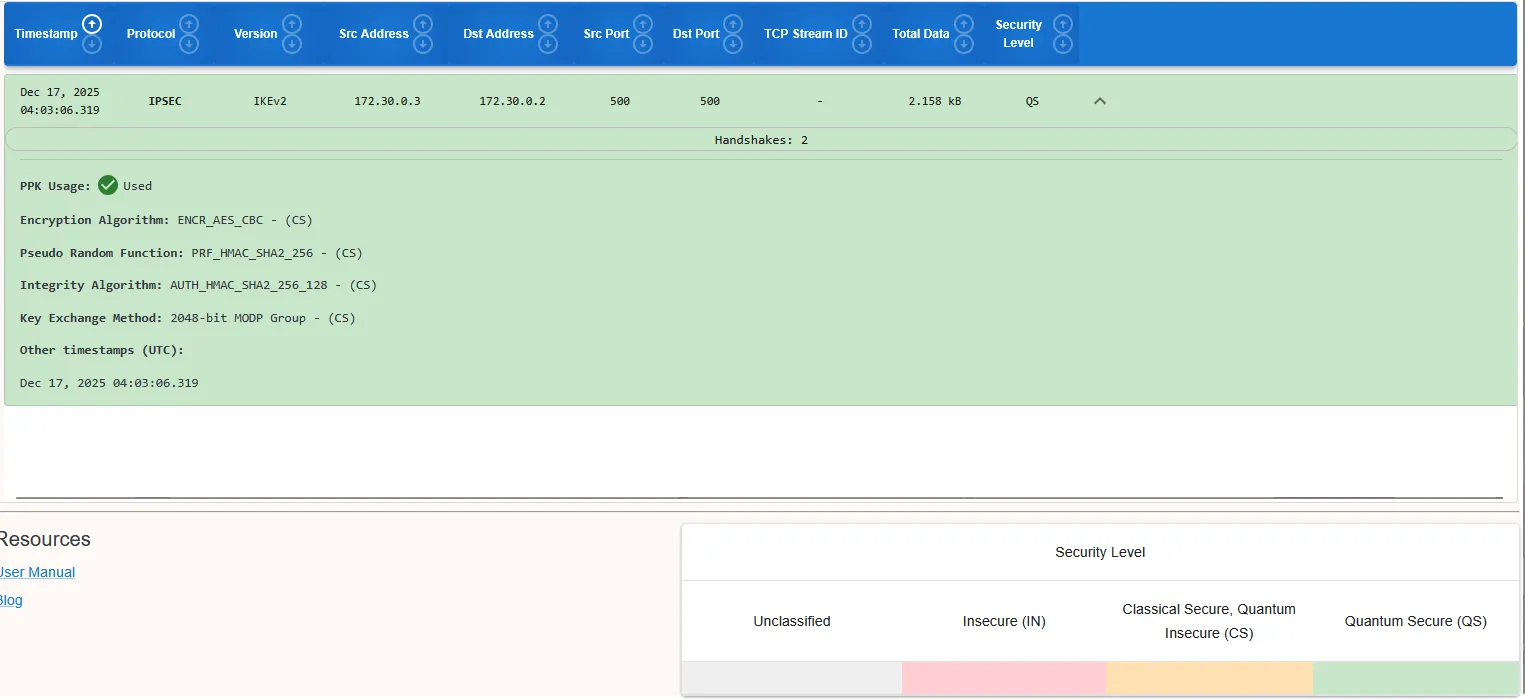The width and height of the screenshot is (1525, 700).
Task: Click the Timestamp column header
Action: click(x=46, y=33)
